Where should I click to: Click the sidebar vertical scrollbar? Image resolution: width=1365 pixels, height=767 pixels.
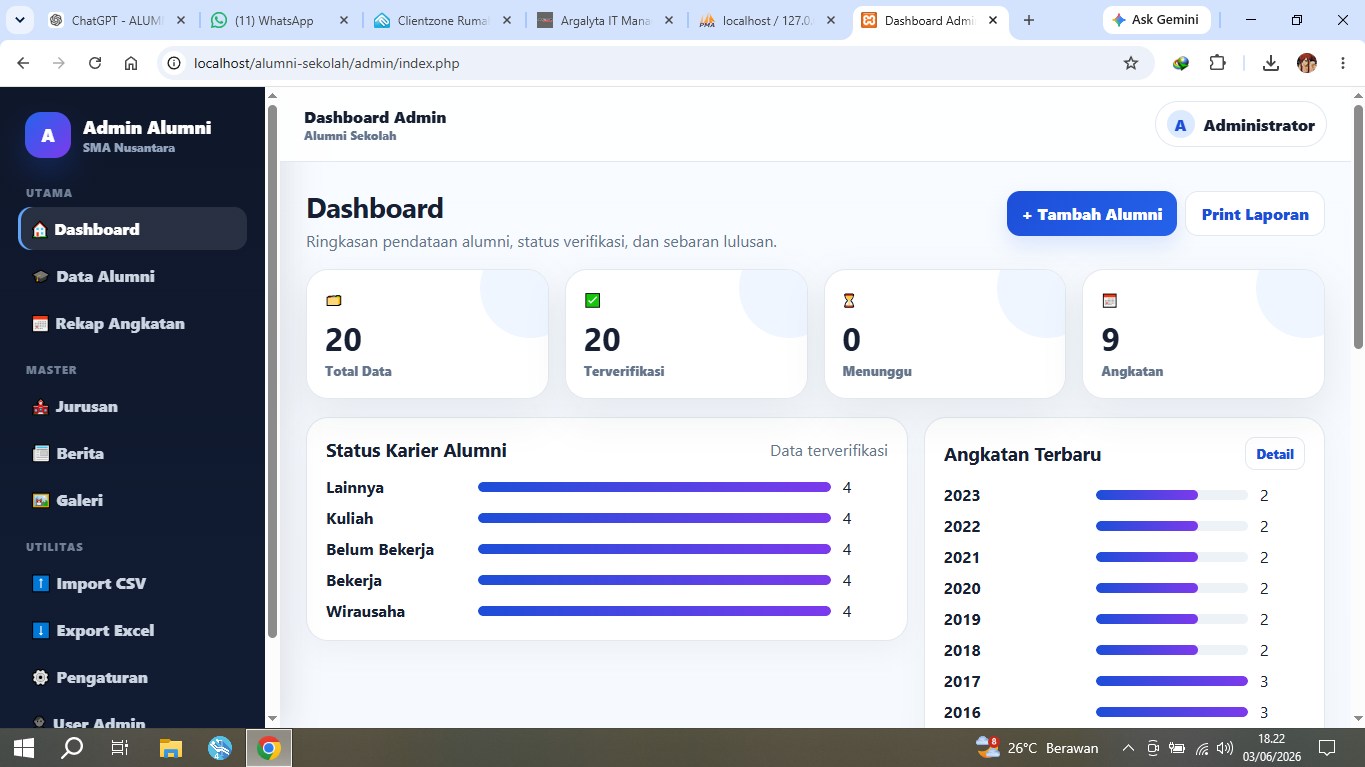tap(272, 370)
